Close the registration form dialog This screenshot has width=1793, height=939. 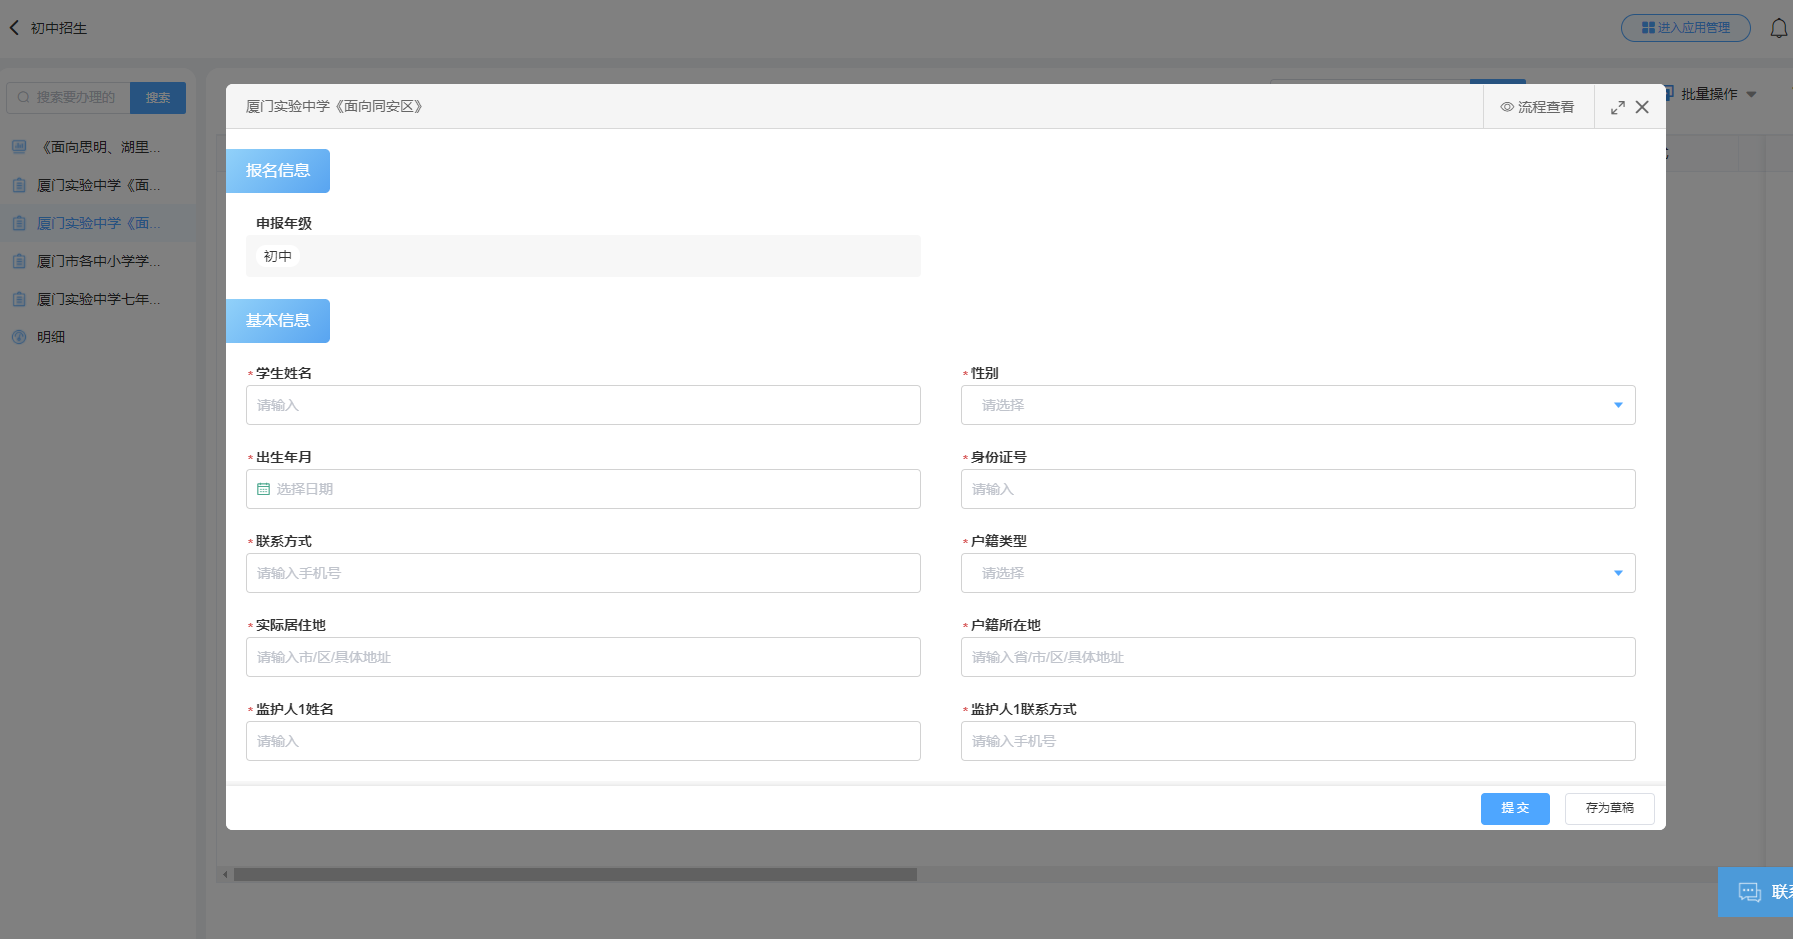(1642, 107)
